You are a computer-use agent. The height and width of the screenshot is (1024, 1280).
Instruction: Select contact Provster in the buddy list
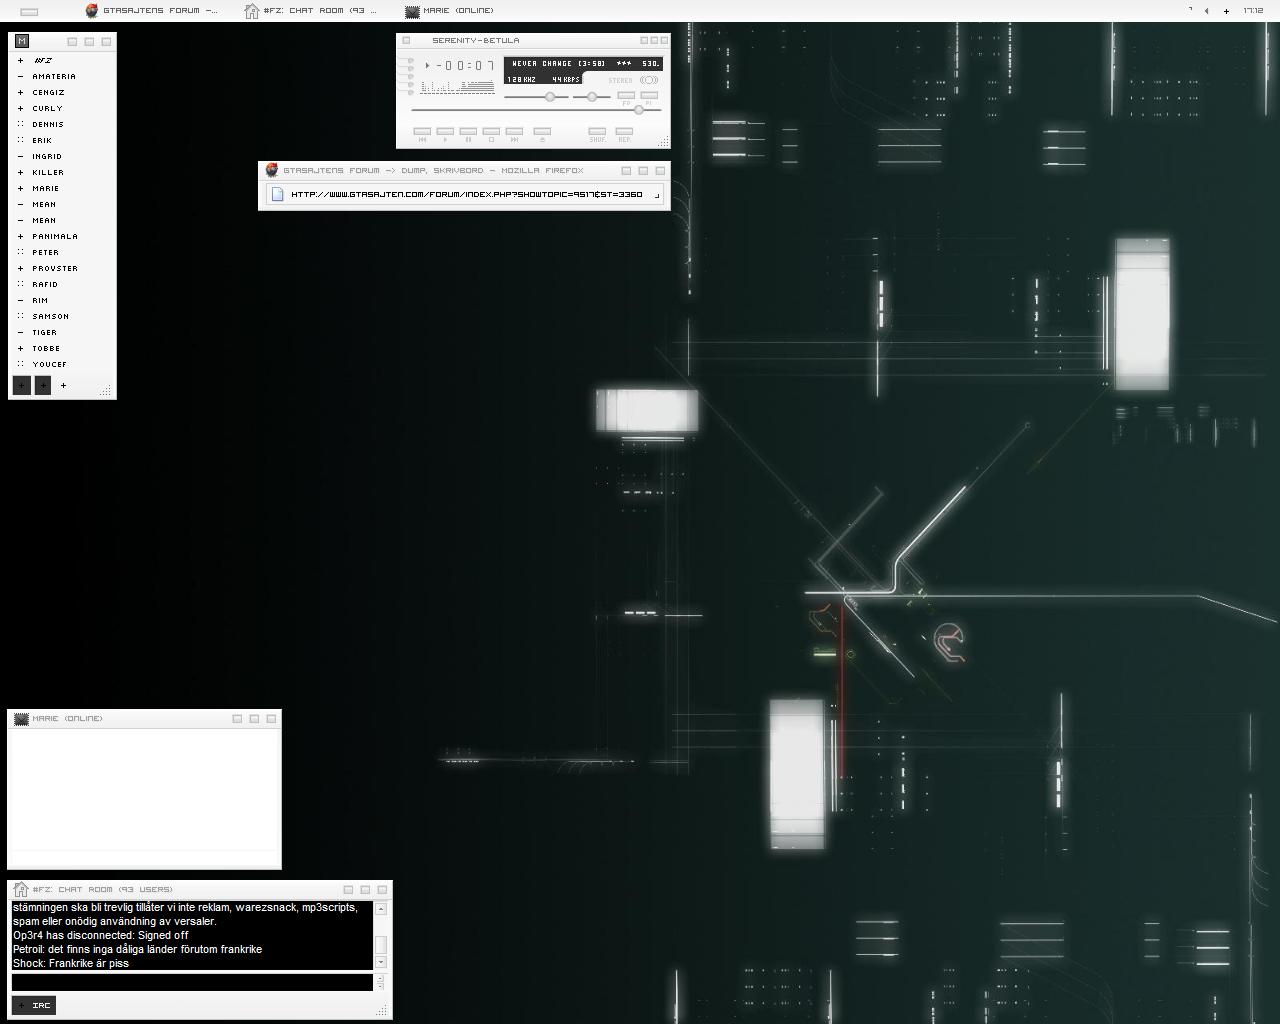55,268
